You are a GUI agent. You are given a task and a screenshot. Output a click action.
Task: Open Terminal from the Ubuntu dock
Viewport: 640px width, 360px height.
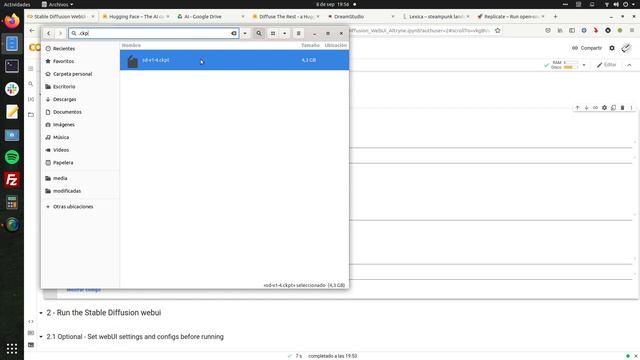click(12, 66)
